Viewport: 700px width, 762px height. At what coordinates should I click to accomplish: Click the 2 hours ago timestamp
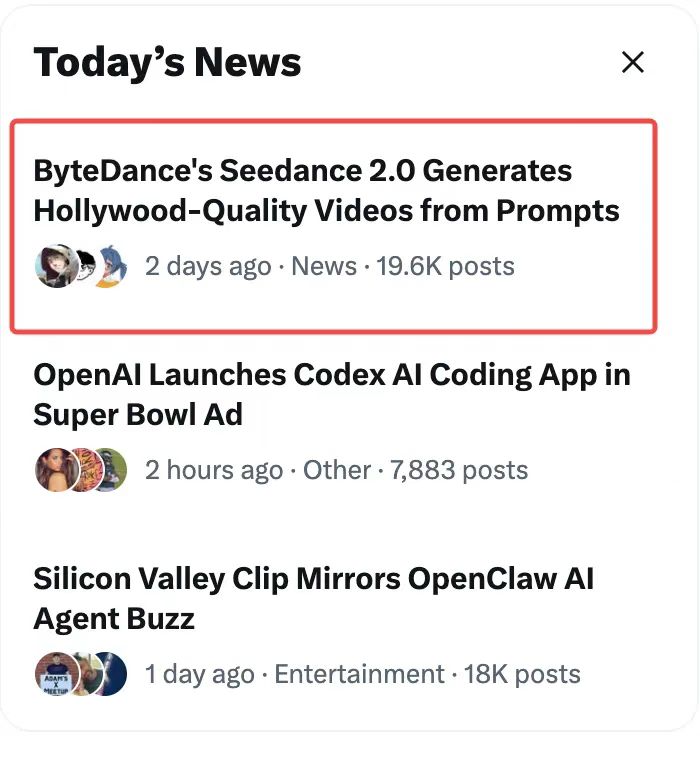tap(214, 470)
